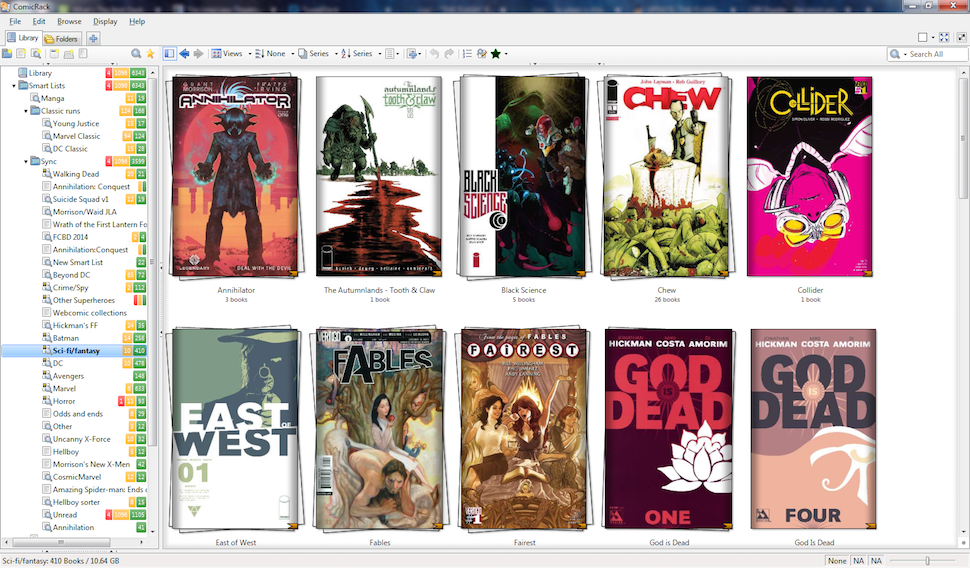Viewport: 970px width, 568px height.
Task: Open the Annihilator series cover
Action: [x=236, y=176]
